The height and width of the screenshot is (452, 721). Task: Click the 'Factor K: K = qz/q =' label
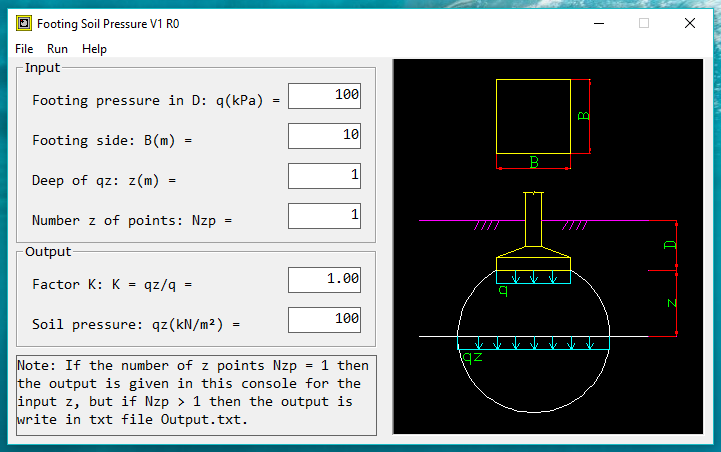112,285
